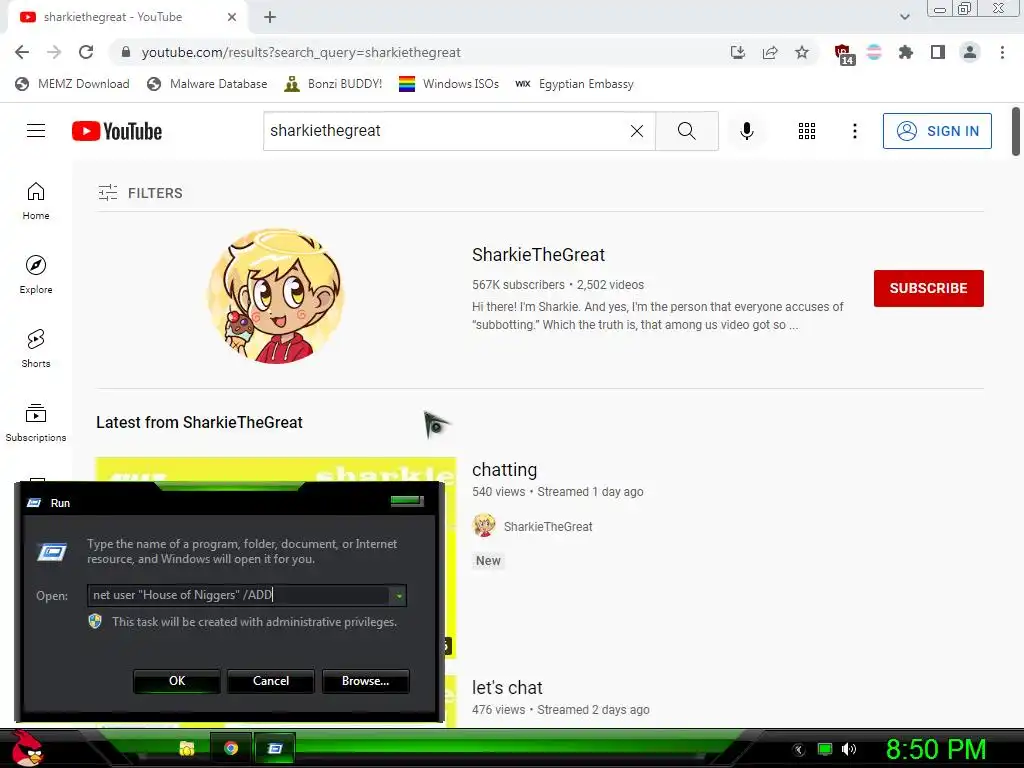The width and height of the screenshot is (1024, 768).
Task: Click SharkieTheGreat under the chatting video
Action: pyautogui.click(x=548, y=526)
